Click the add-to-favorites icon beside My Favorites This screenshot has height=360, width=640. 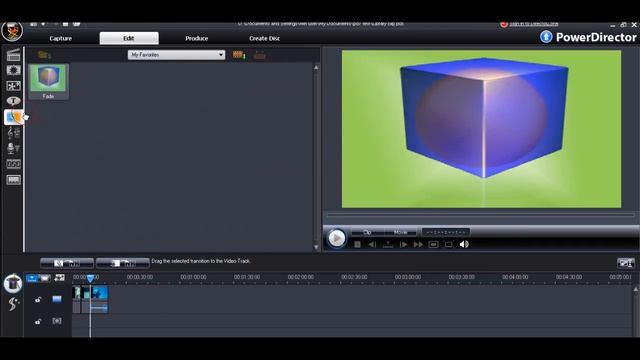click(239, 55)
